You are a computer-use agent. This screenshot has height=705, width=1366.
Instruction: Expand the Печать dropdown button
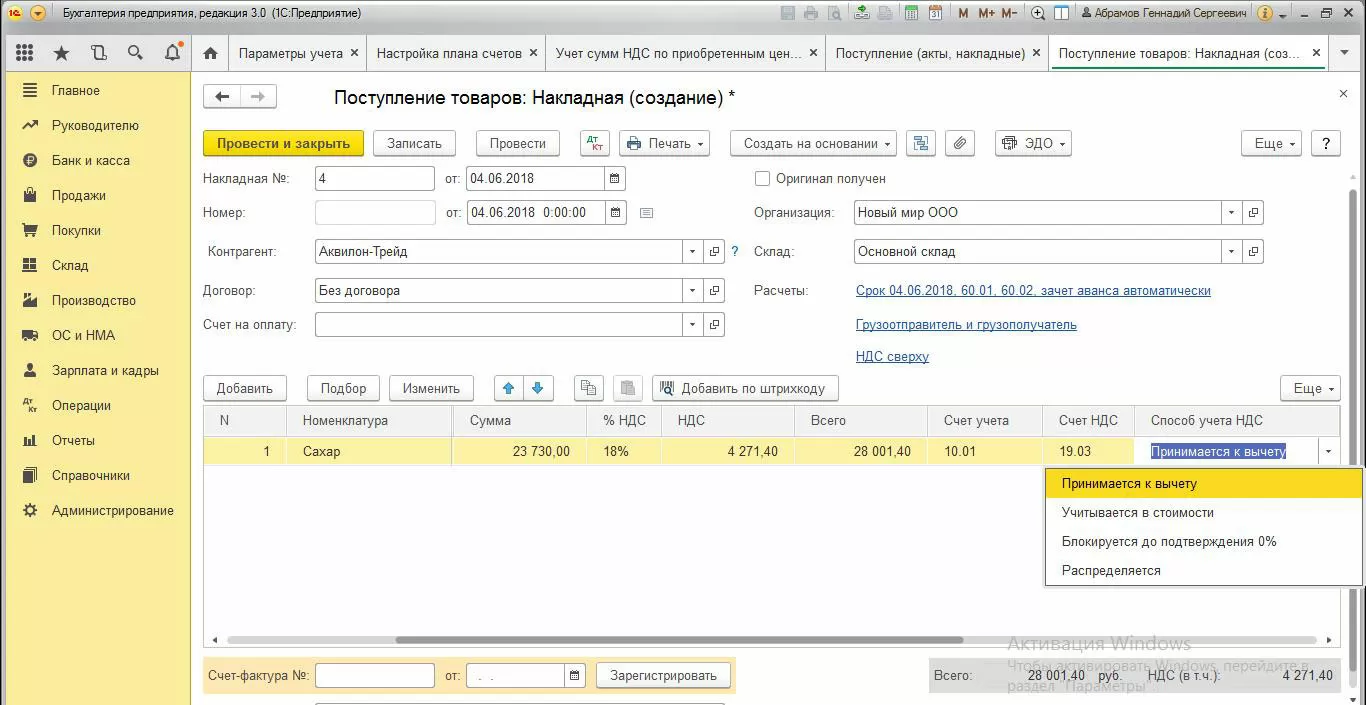pyautogui.click(x=664, y=143)
